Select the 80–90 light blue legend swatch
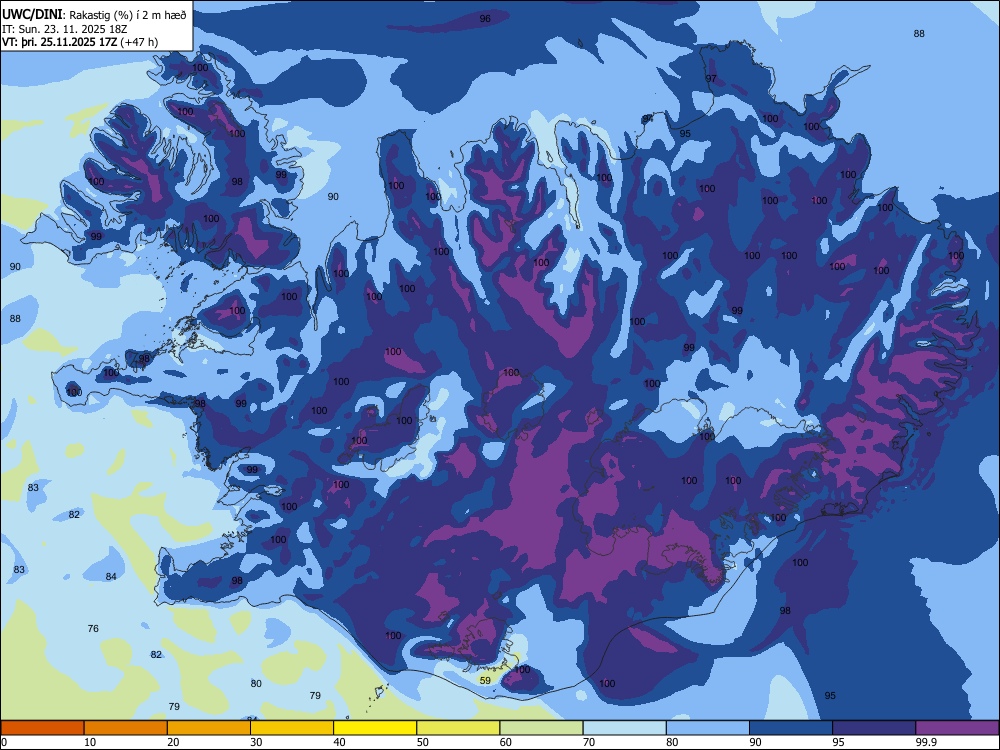The width and height of the screenshot is (1000, 750). [x=708, y=728]
